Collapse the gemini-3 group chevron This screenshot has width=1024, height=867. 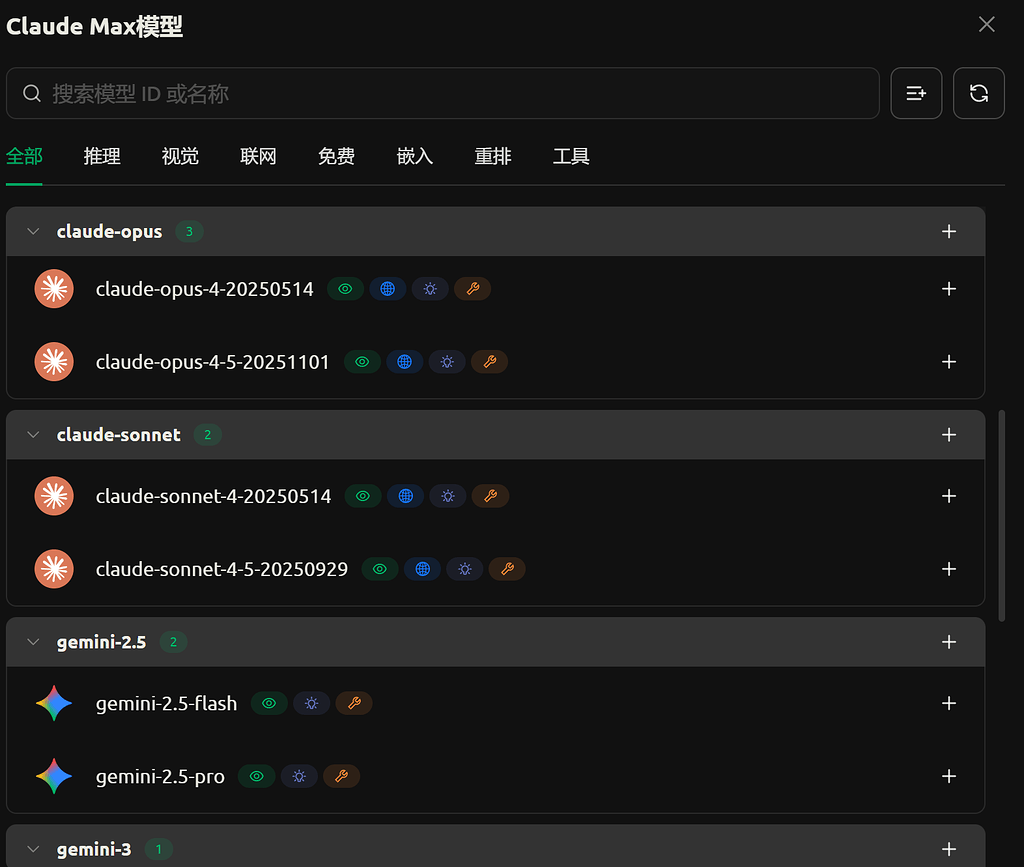point(33,849)
